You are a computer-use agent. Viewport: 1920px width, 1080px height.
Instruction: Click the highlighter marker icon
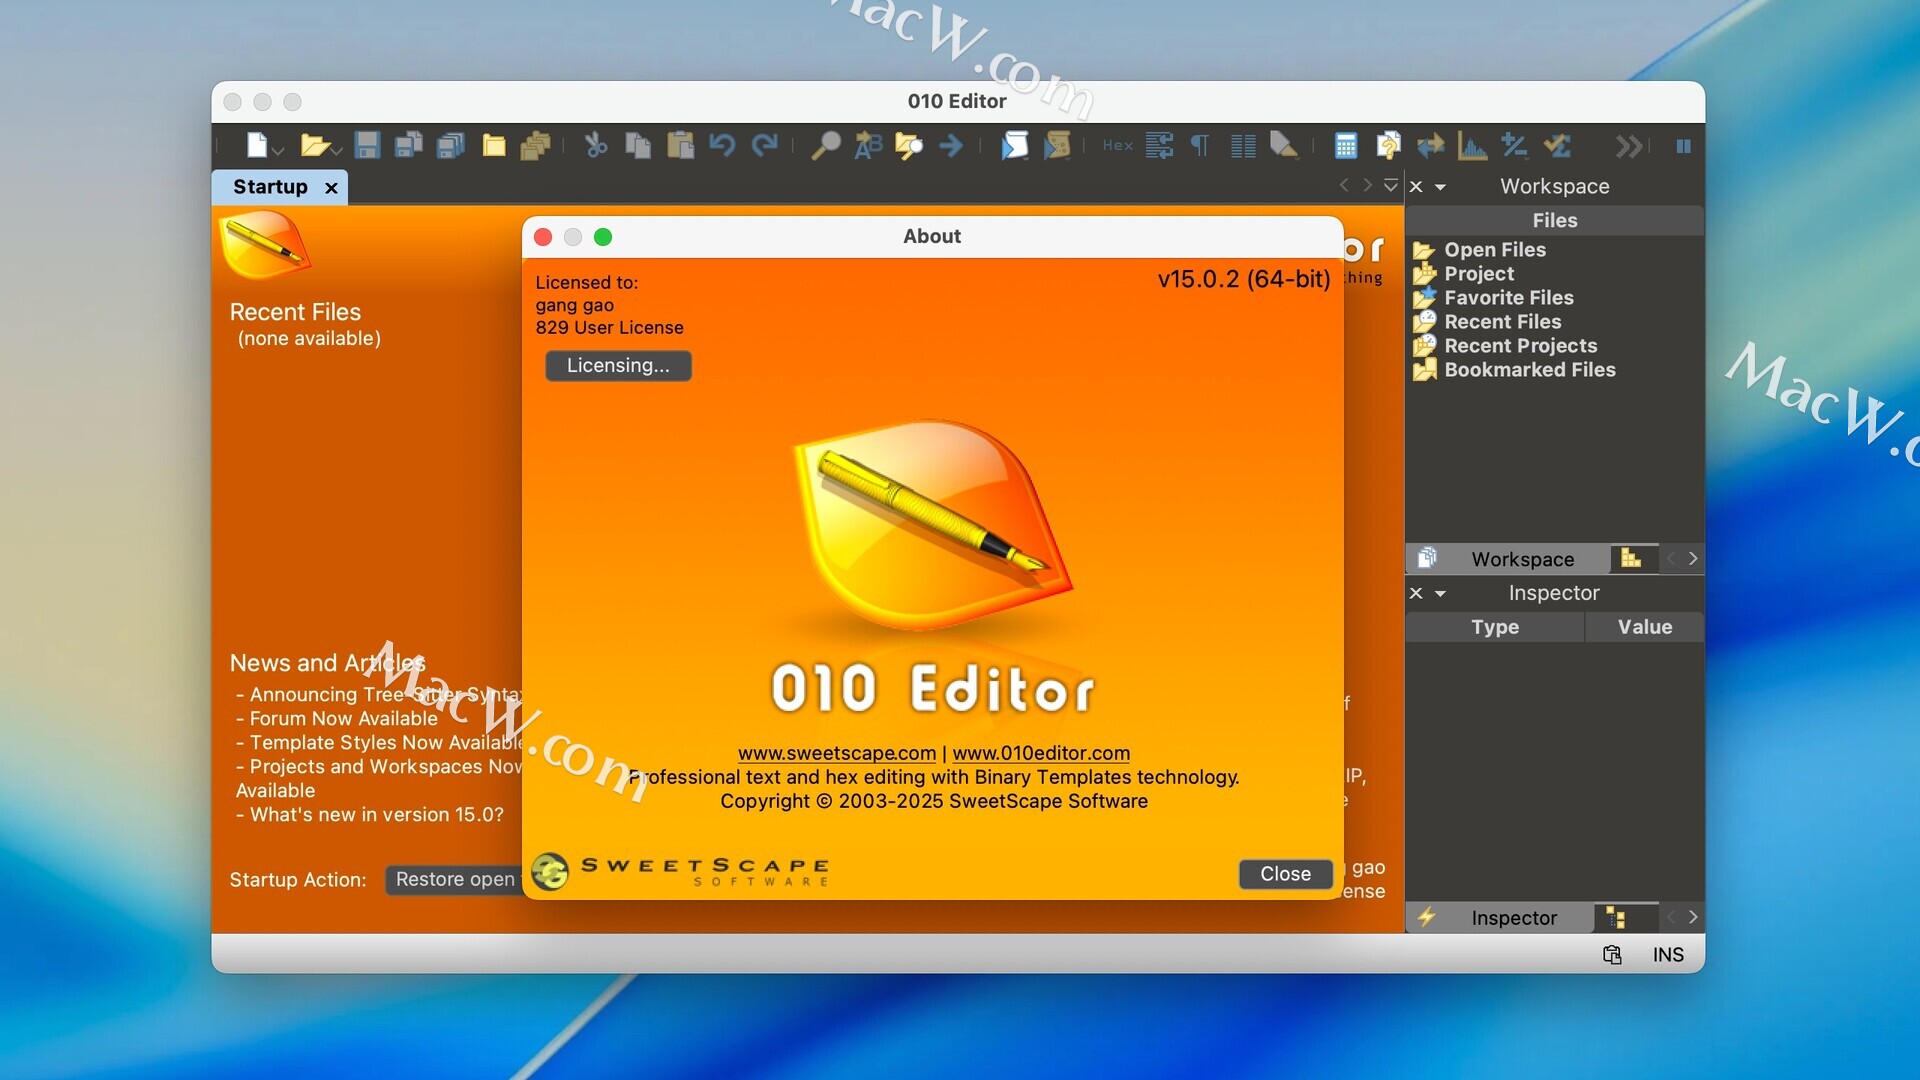1284,146
